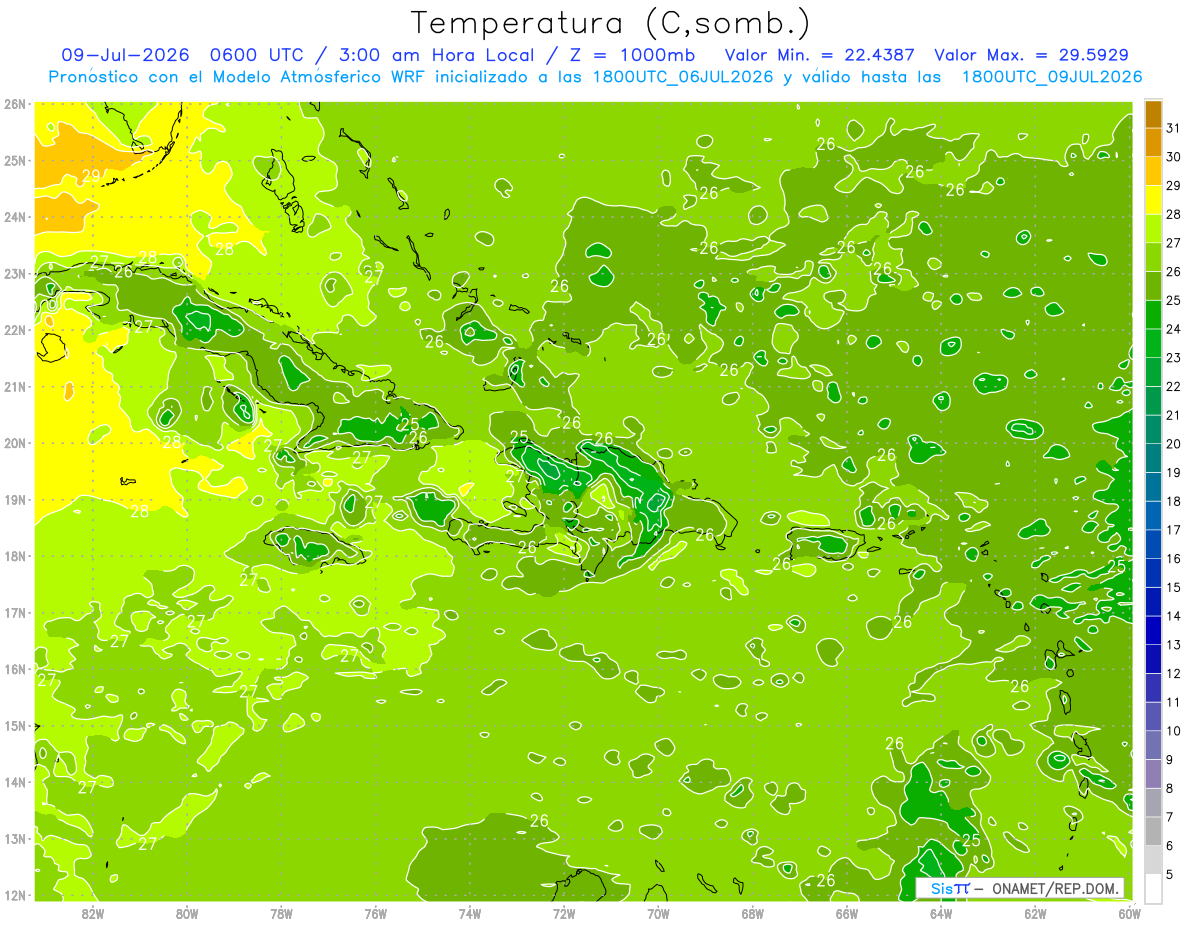Image resolution: width=1200 pixels, height=927 pixels.
Task: Pick the teal legend swatch between 19 and 20
Action: tap(1153, 458)
